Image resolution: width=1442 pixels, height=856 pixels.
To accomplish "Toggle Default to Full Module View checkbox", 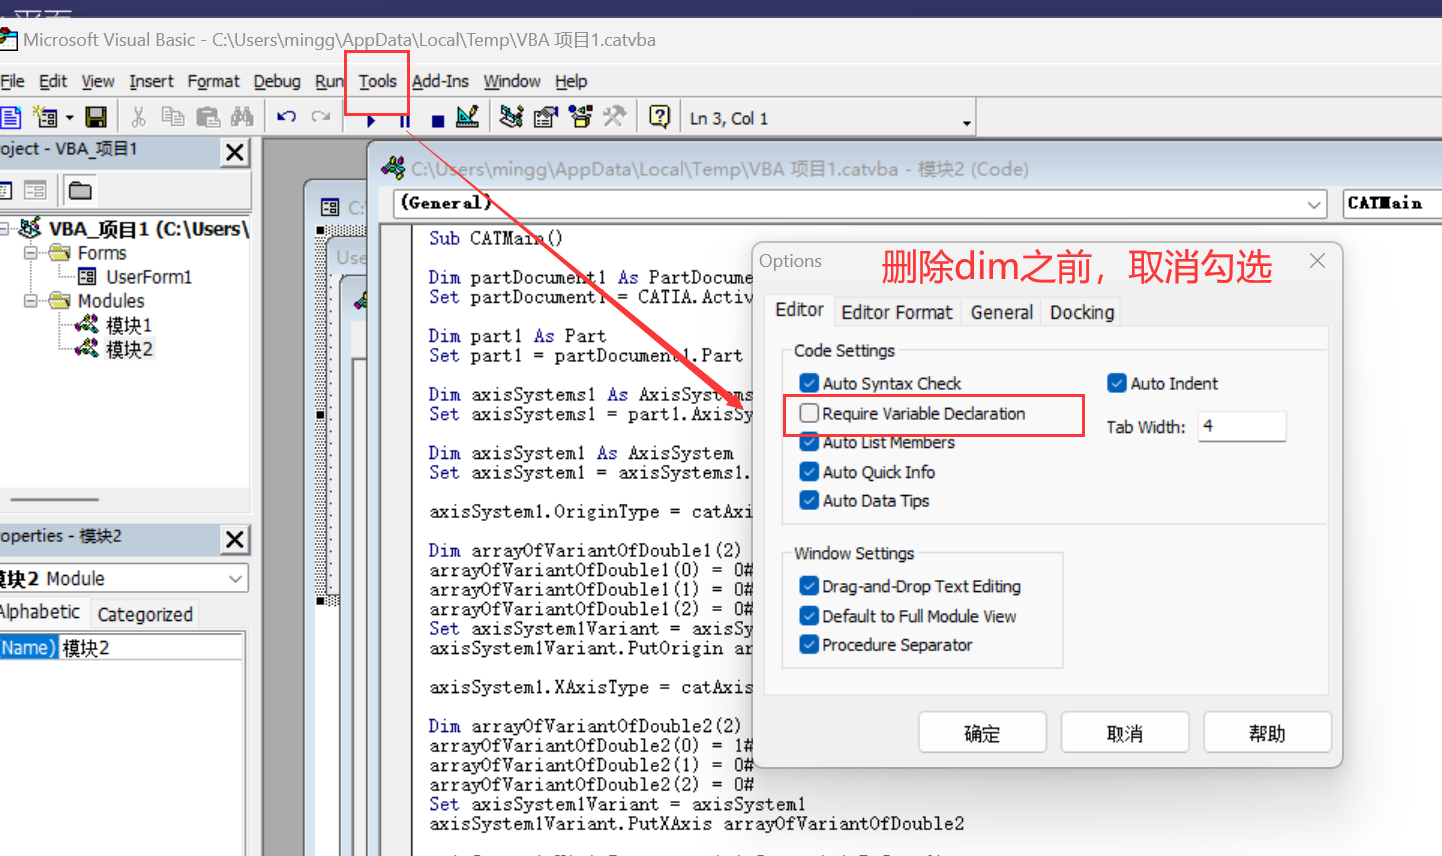I will tap(809, 616).
